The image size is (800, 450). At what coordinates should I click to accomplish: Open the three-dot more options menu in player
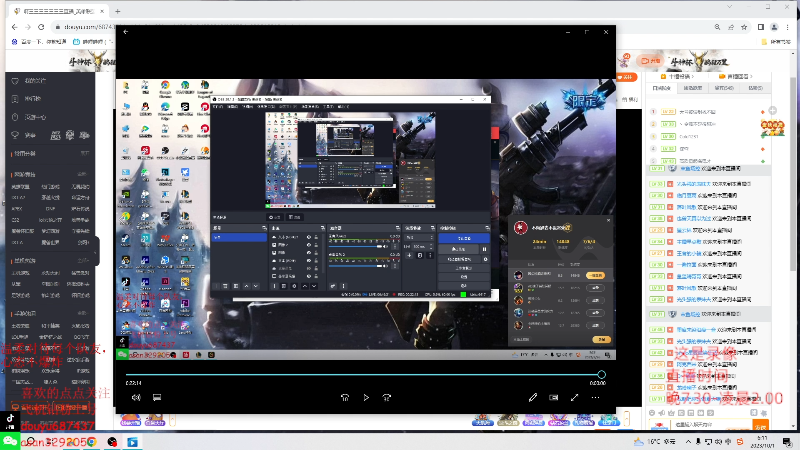pos(595,397)
